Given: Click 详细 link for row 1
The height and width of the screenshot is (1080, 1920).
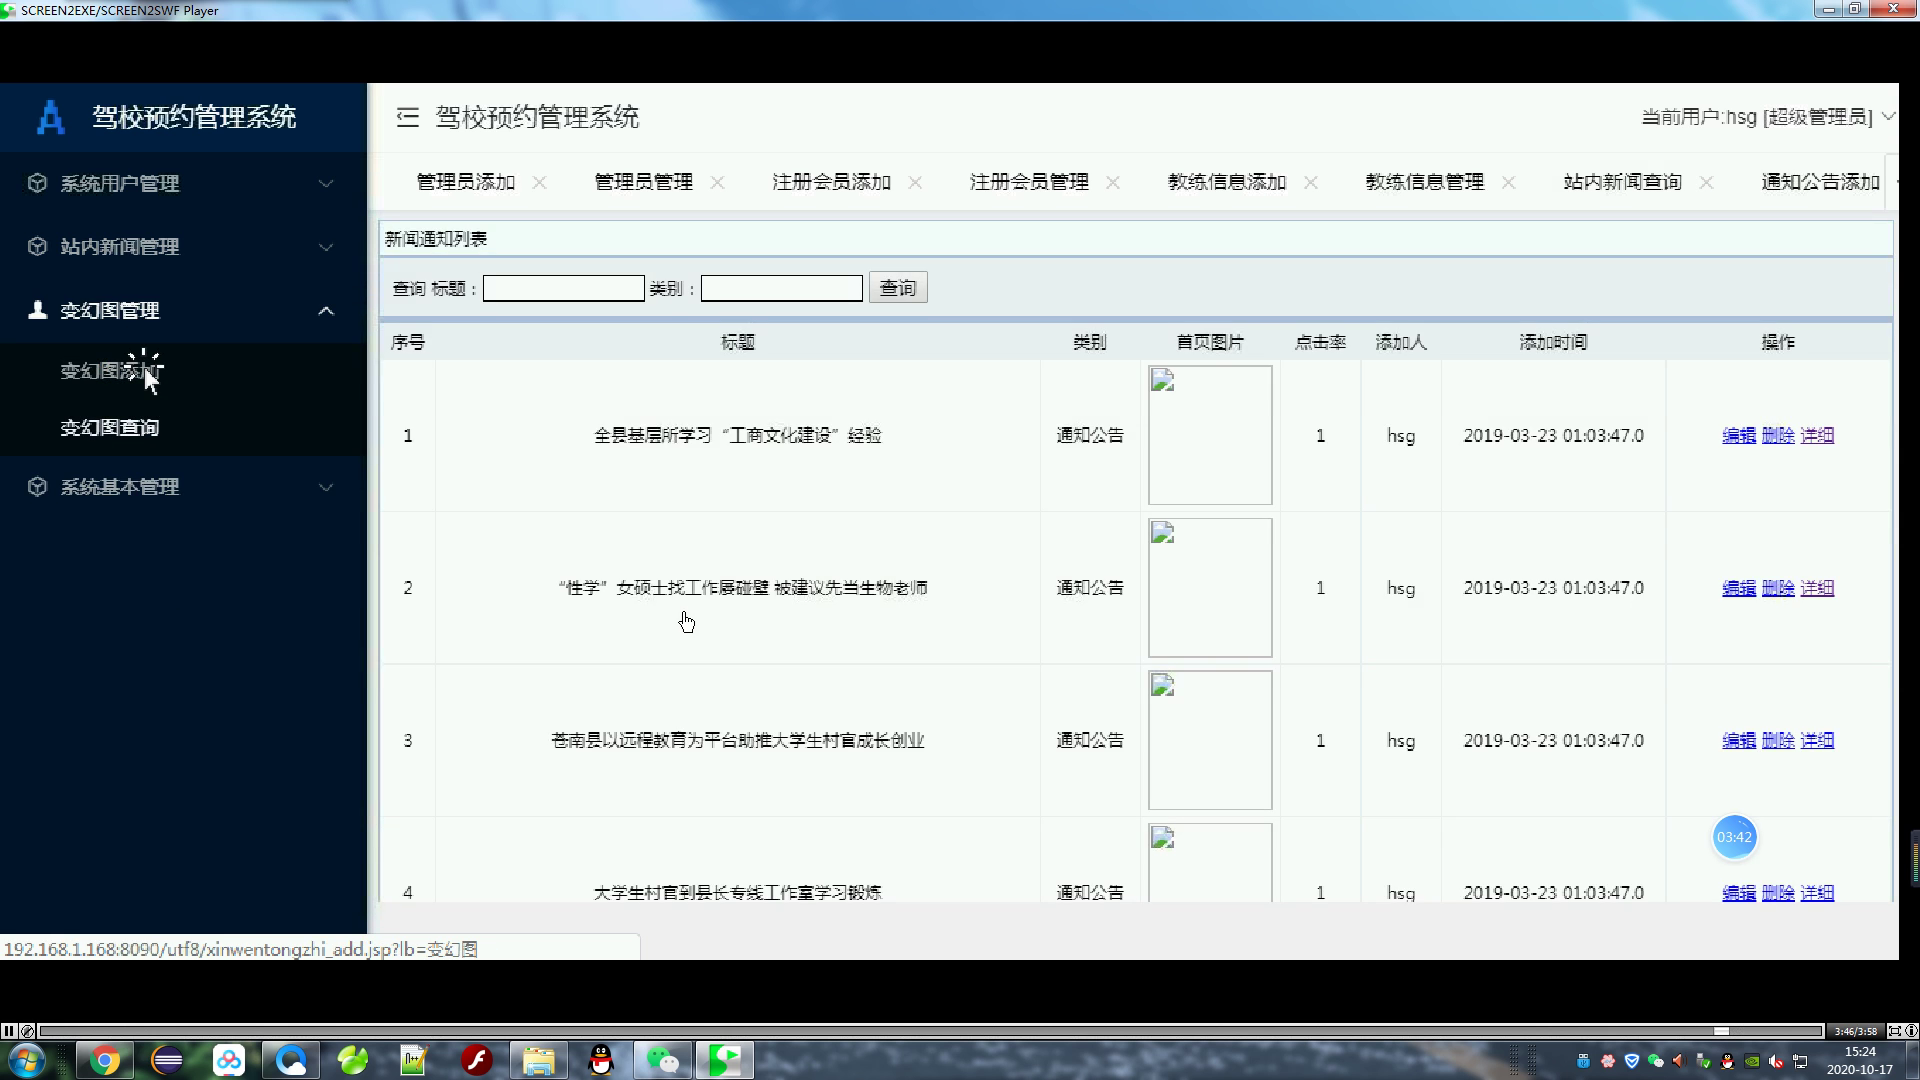Looking at the screenshot, I should coord(1817,436).
